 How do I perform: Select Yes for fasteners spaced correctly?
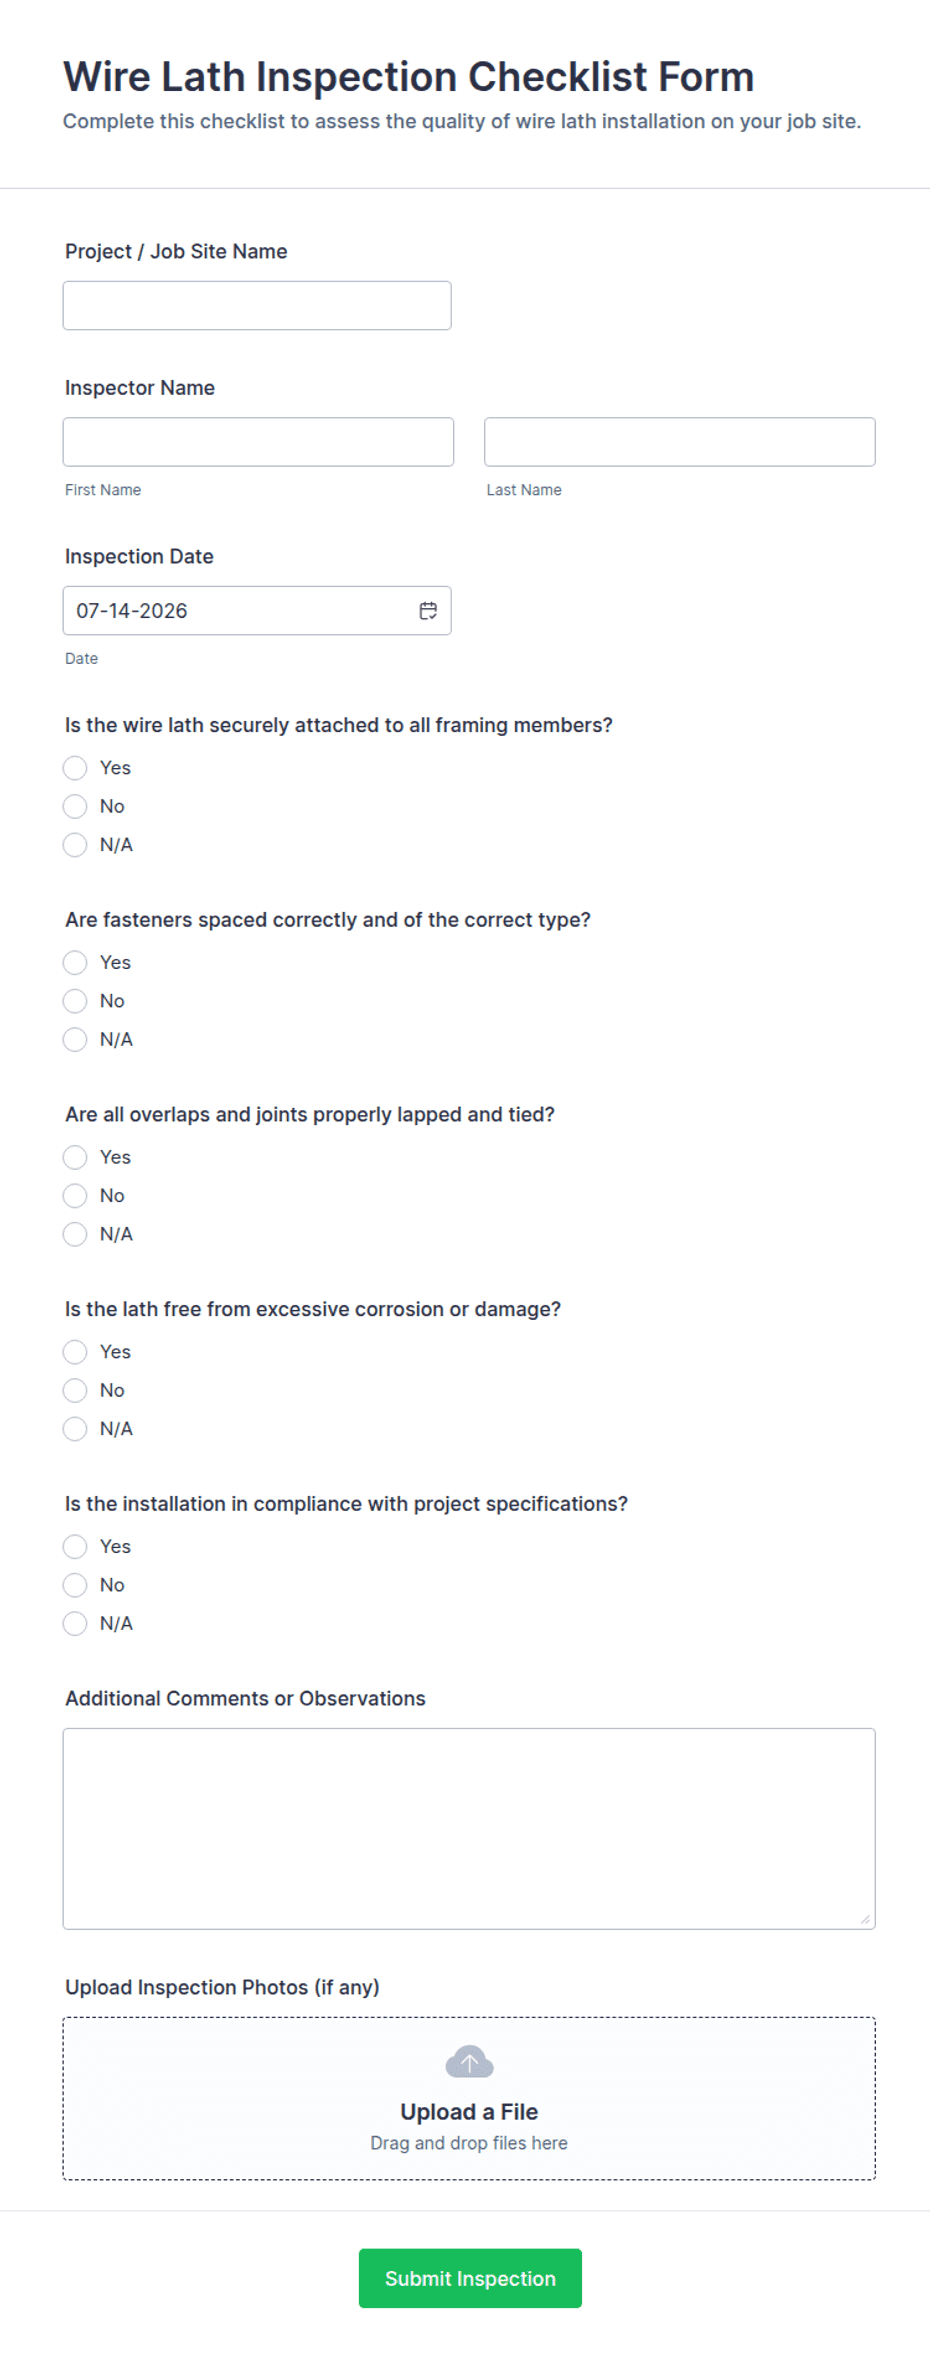point(75,963)
